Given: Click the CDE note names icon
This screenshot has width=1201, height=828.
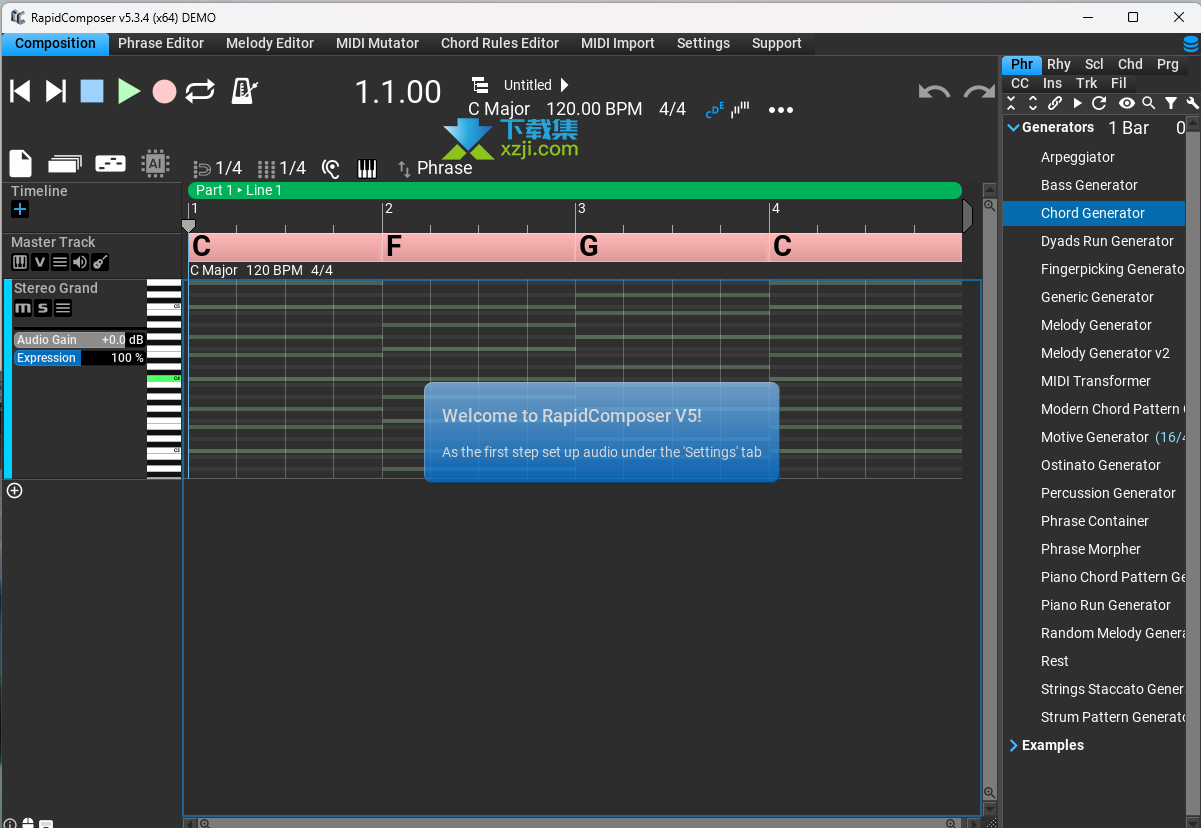Looking at the screenshot, I should coord(715,110).
